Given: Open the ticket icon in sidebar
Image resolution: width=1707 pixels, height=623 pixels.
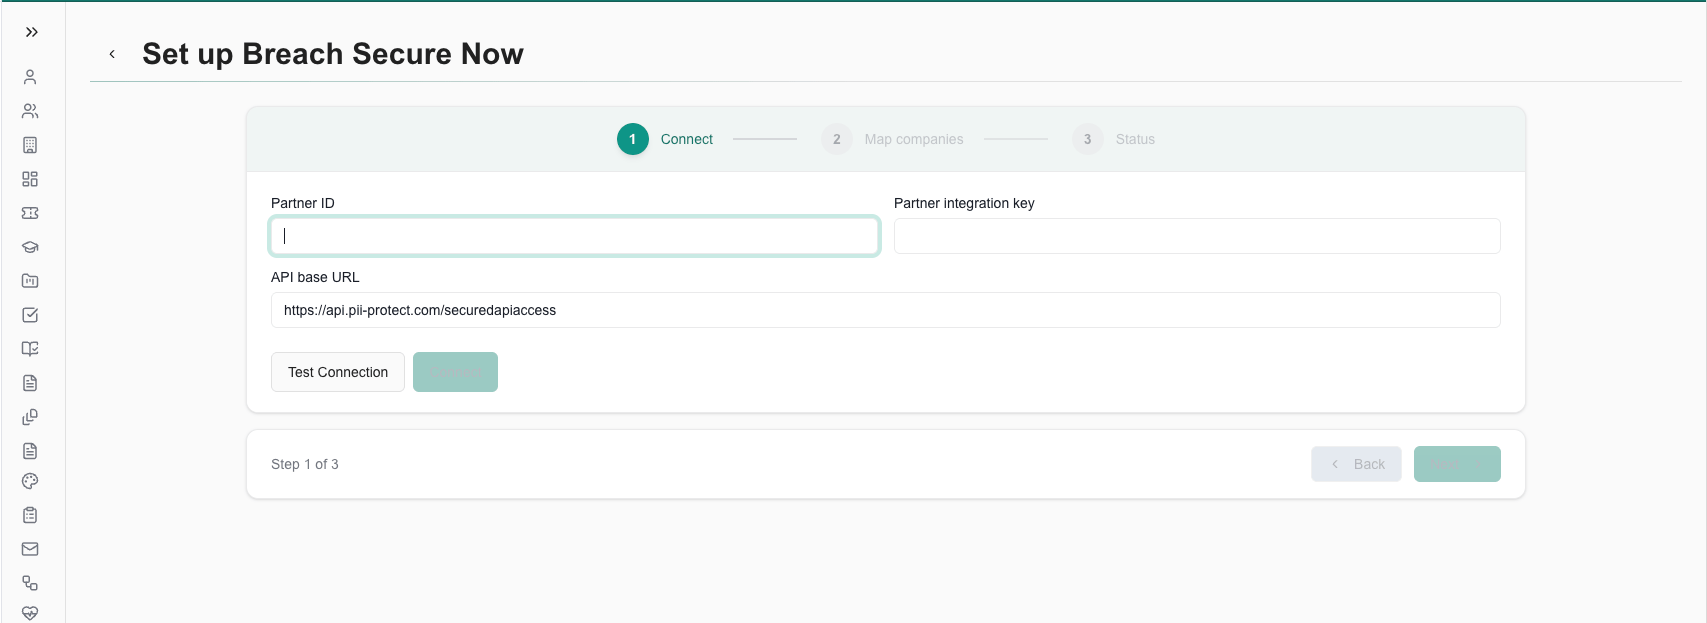Looking at the screenshot, I should [30, 213].
